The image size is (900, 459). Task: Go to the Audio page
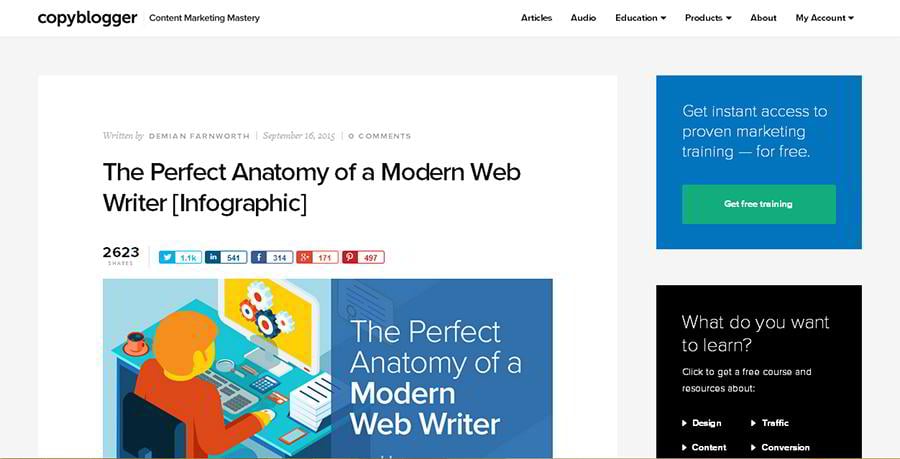(583, 18)
